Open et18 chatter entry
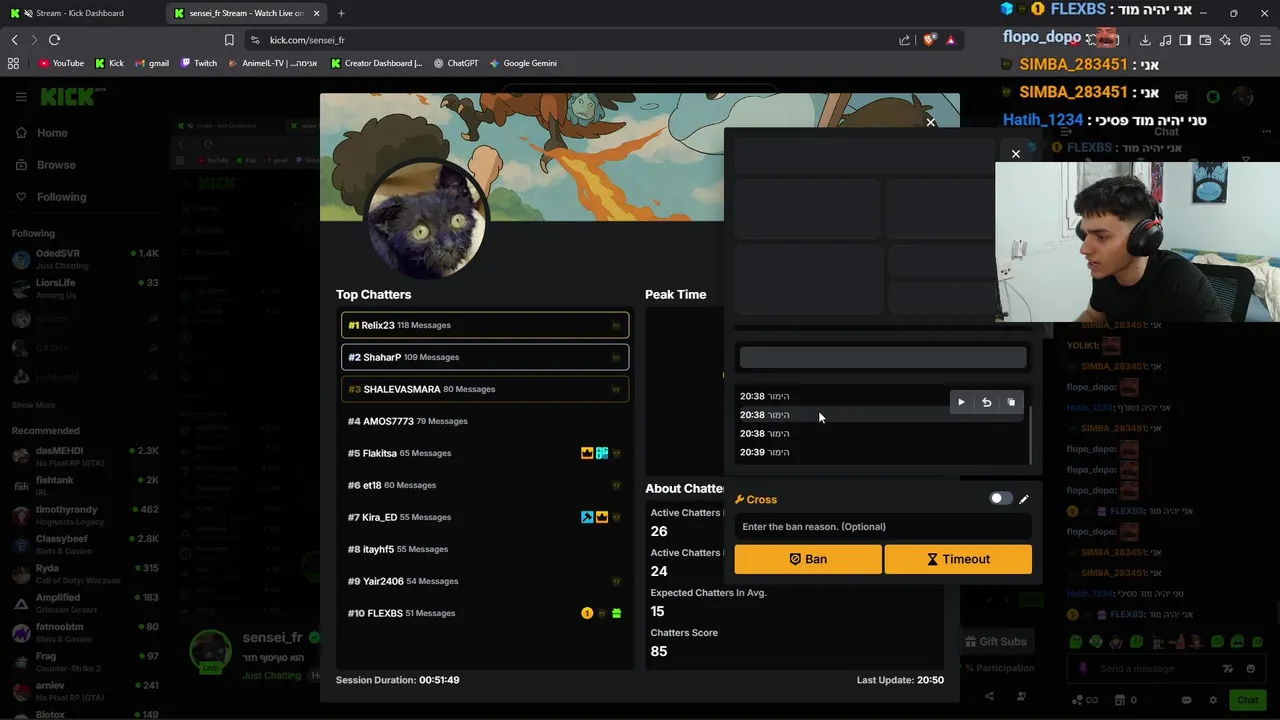 coord(485,485)
